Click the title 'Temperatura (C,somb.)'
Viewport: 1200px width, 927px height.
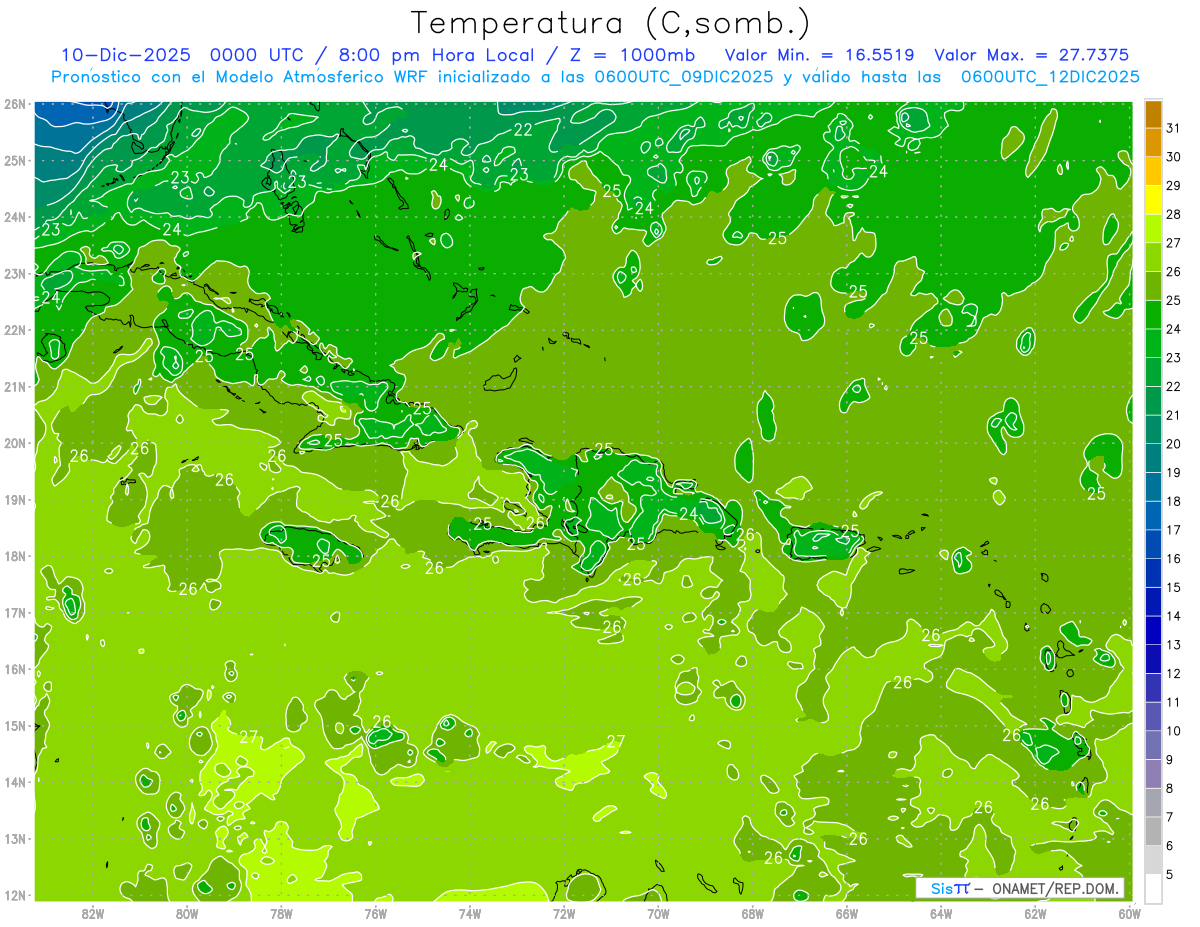[x=610, y=23]
